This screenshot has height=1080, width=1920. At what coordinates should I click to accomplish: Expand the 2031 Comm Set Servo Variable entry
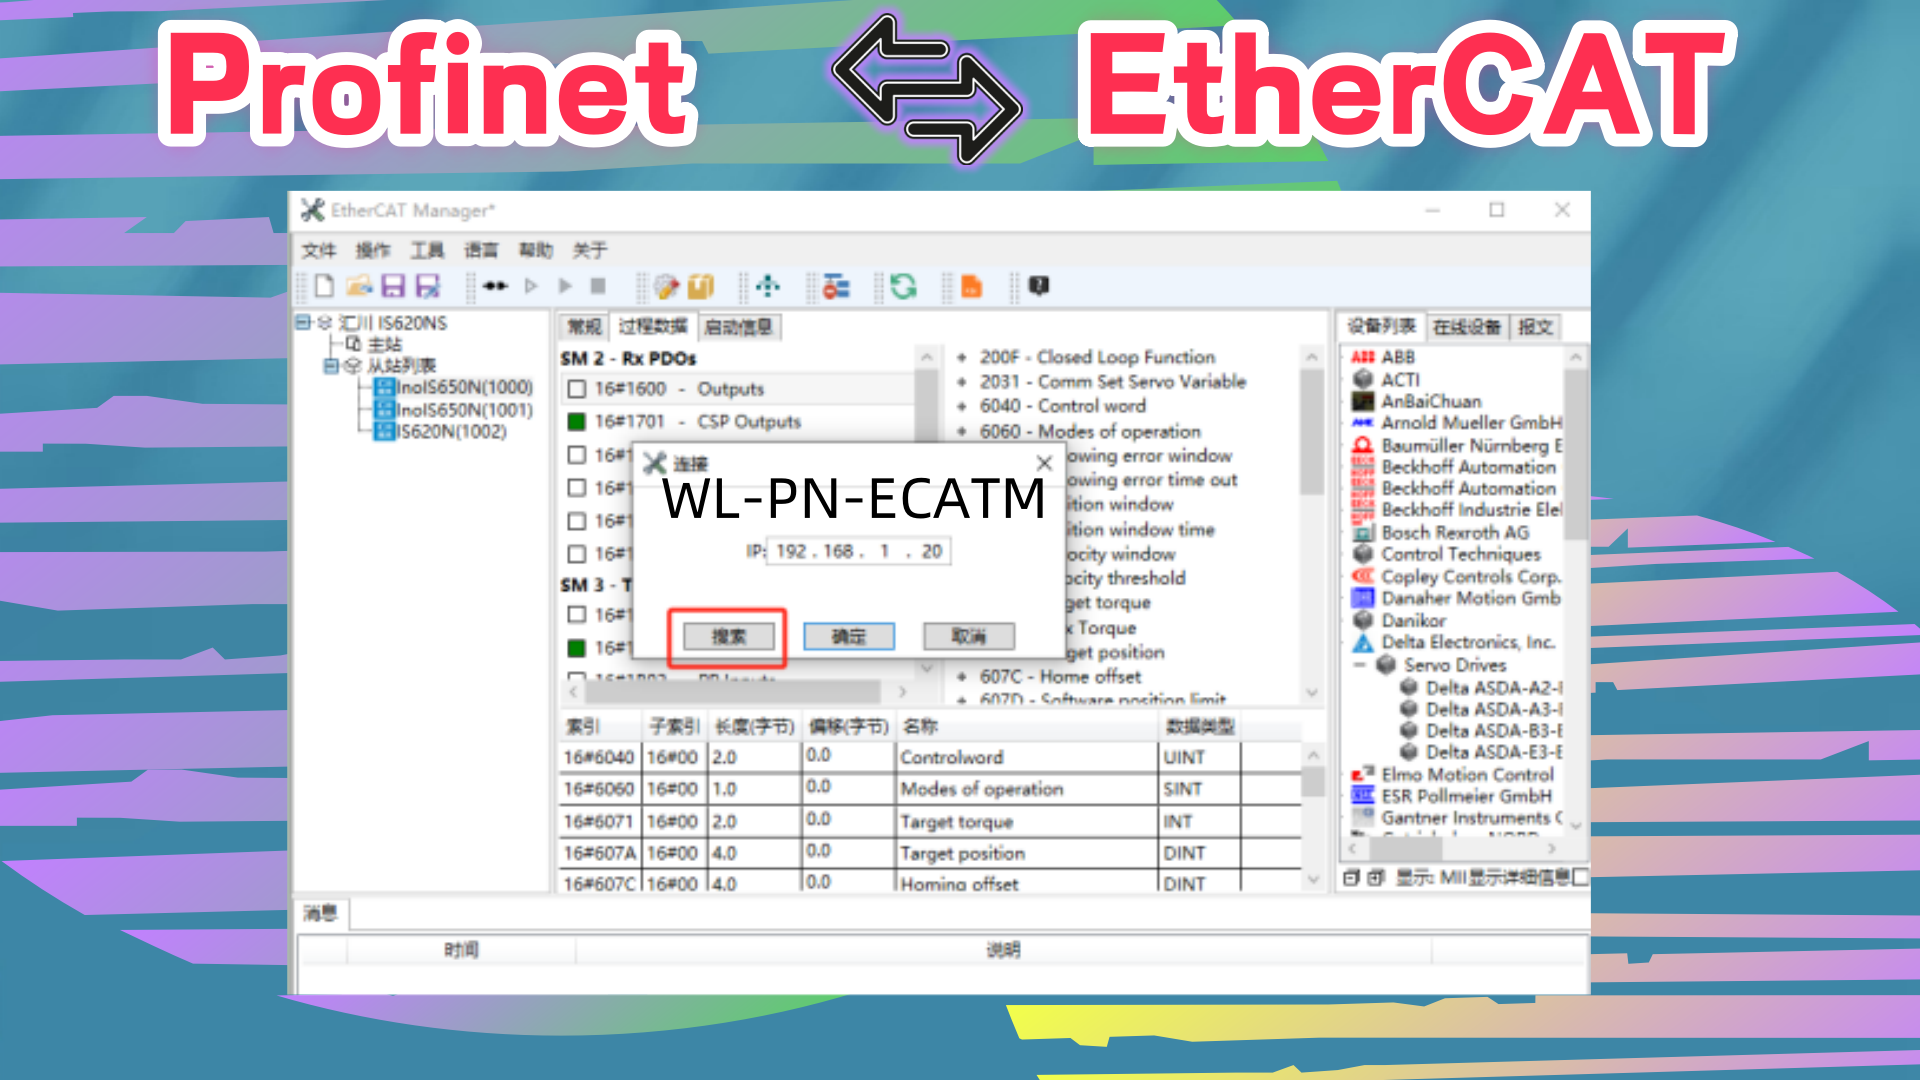point(962,382)
